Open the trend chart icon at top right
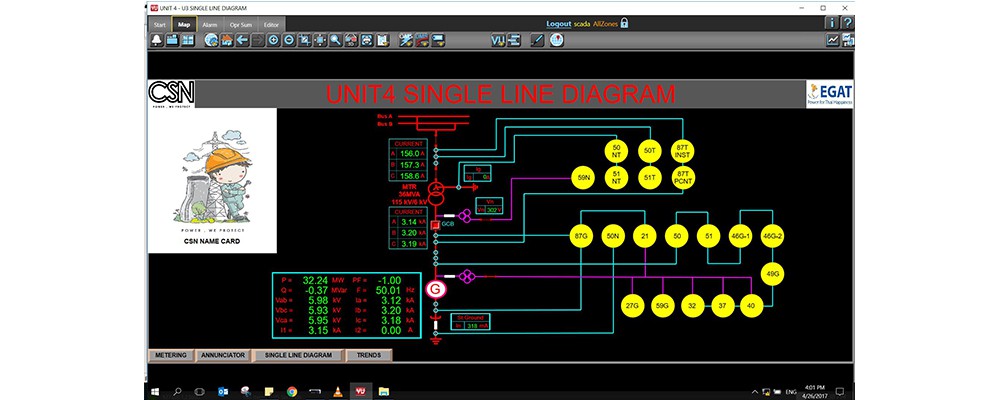The image size is (1000, 400). tap(832, 40)
